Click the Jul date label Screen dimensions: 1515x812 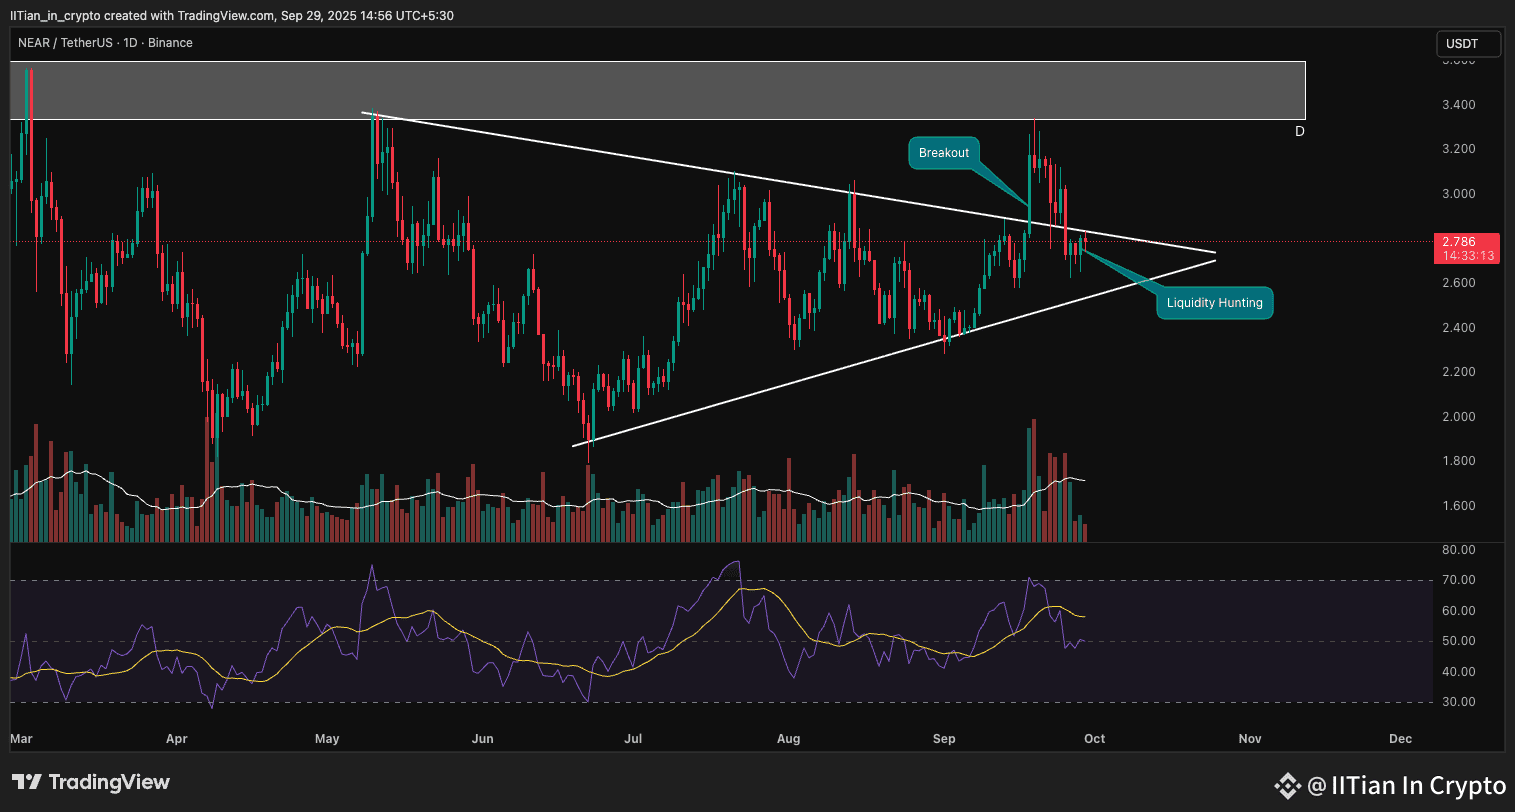click(633, 739)
